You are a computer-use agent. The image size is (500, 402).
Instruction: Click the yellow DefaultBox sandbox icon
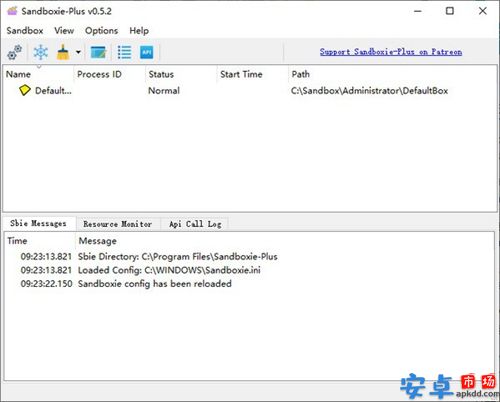click(25, 90)
